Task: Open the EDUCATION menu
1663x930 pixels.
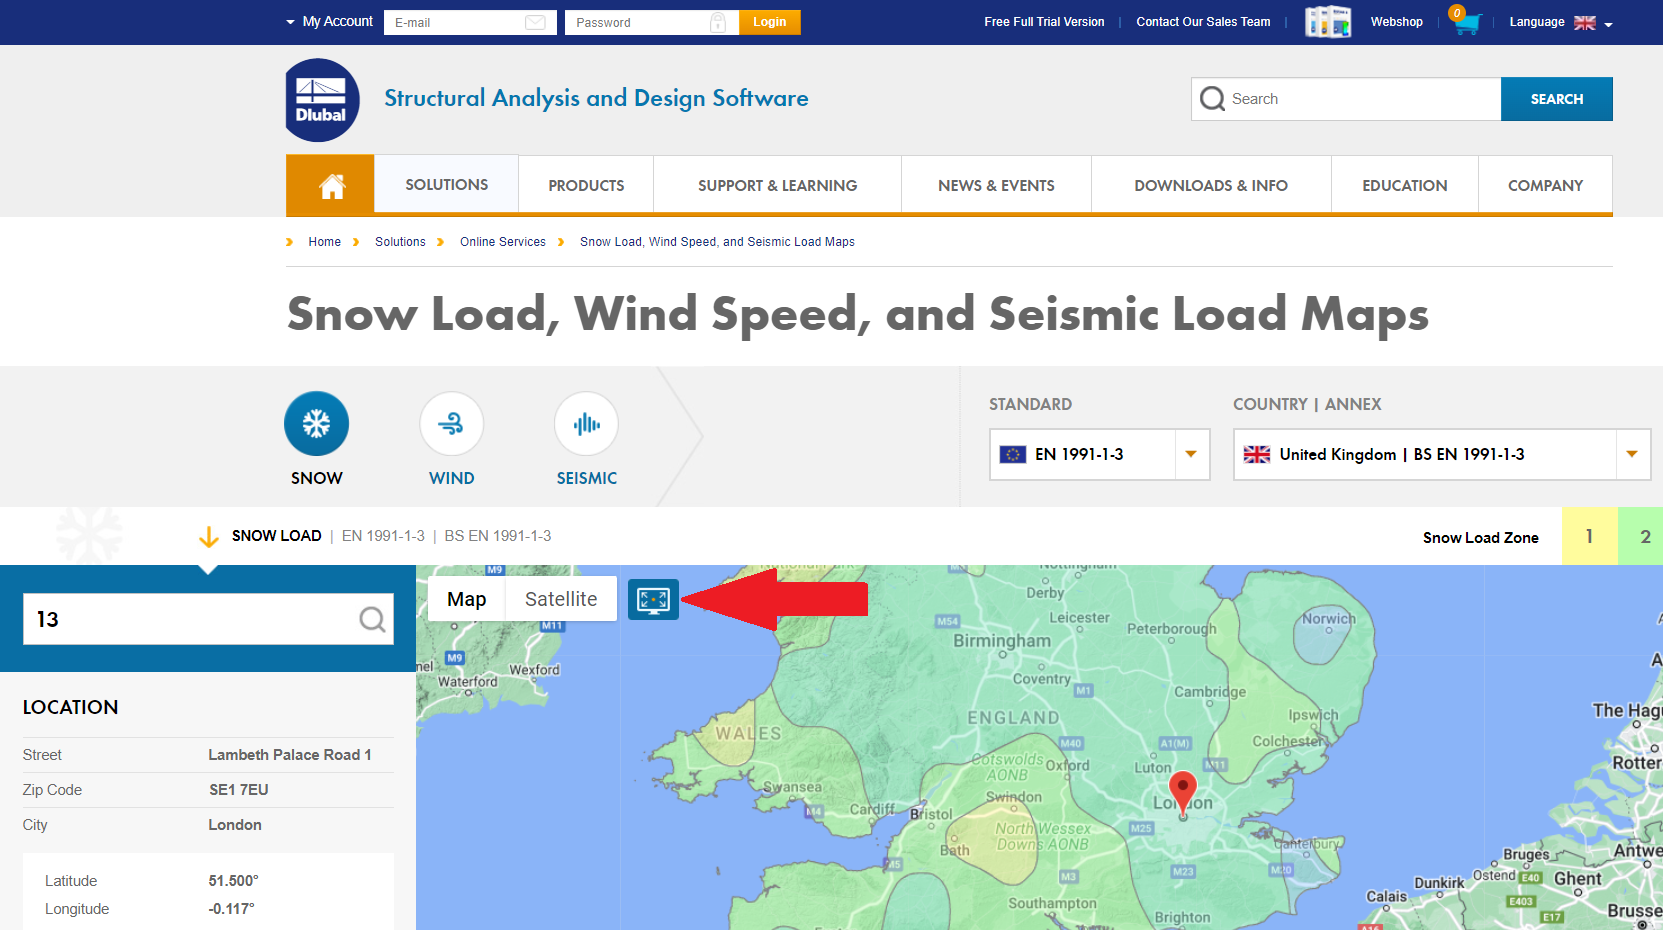Action: point(1405,185)
